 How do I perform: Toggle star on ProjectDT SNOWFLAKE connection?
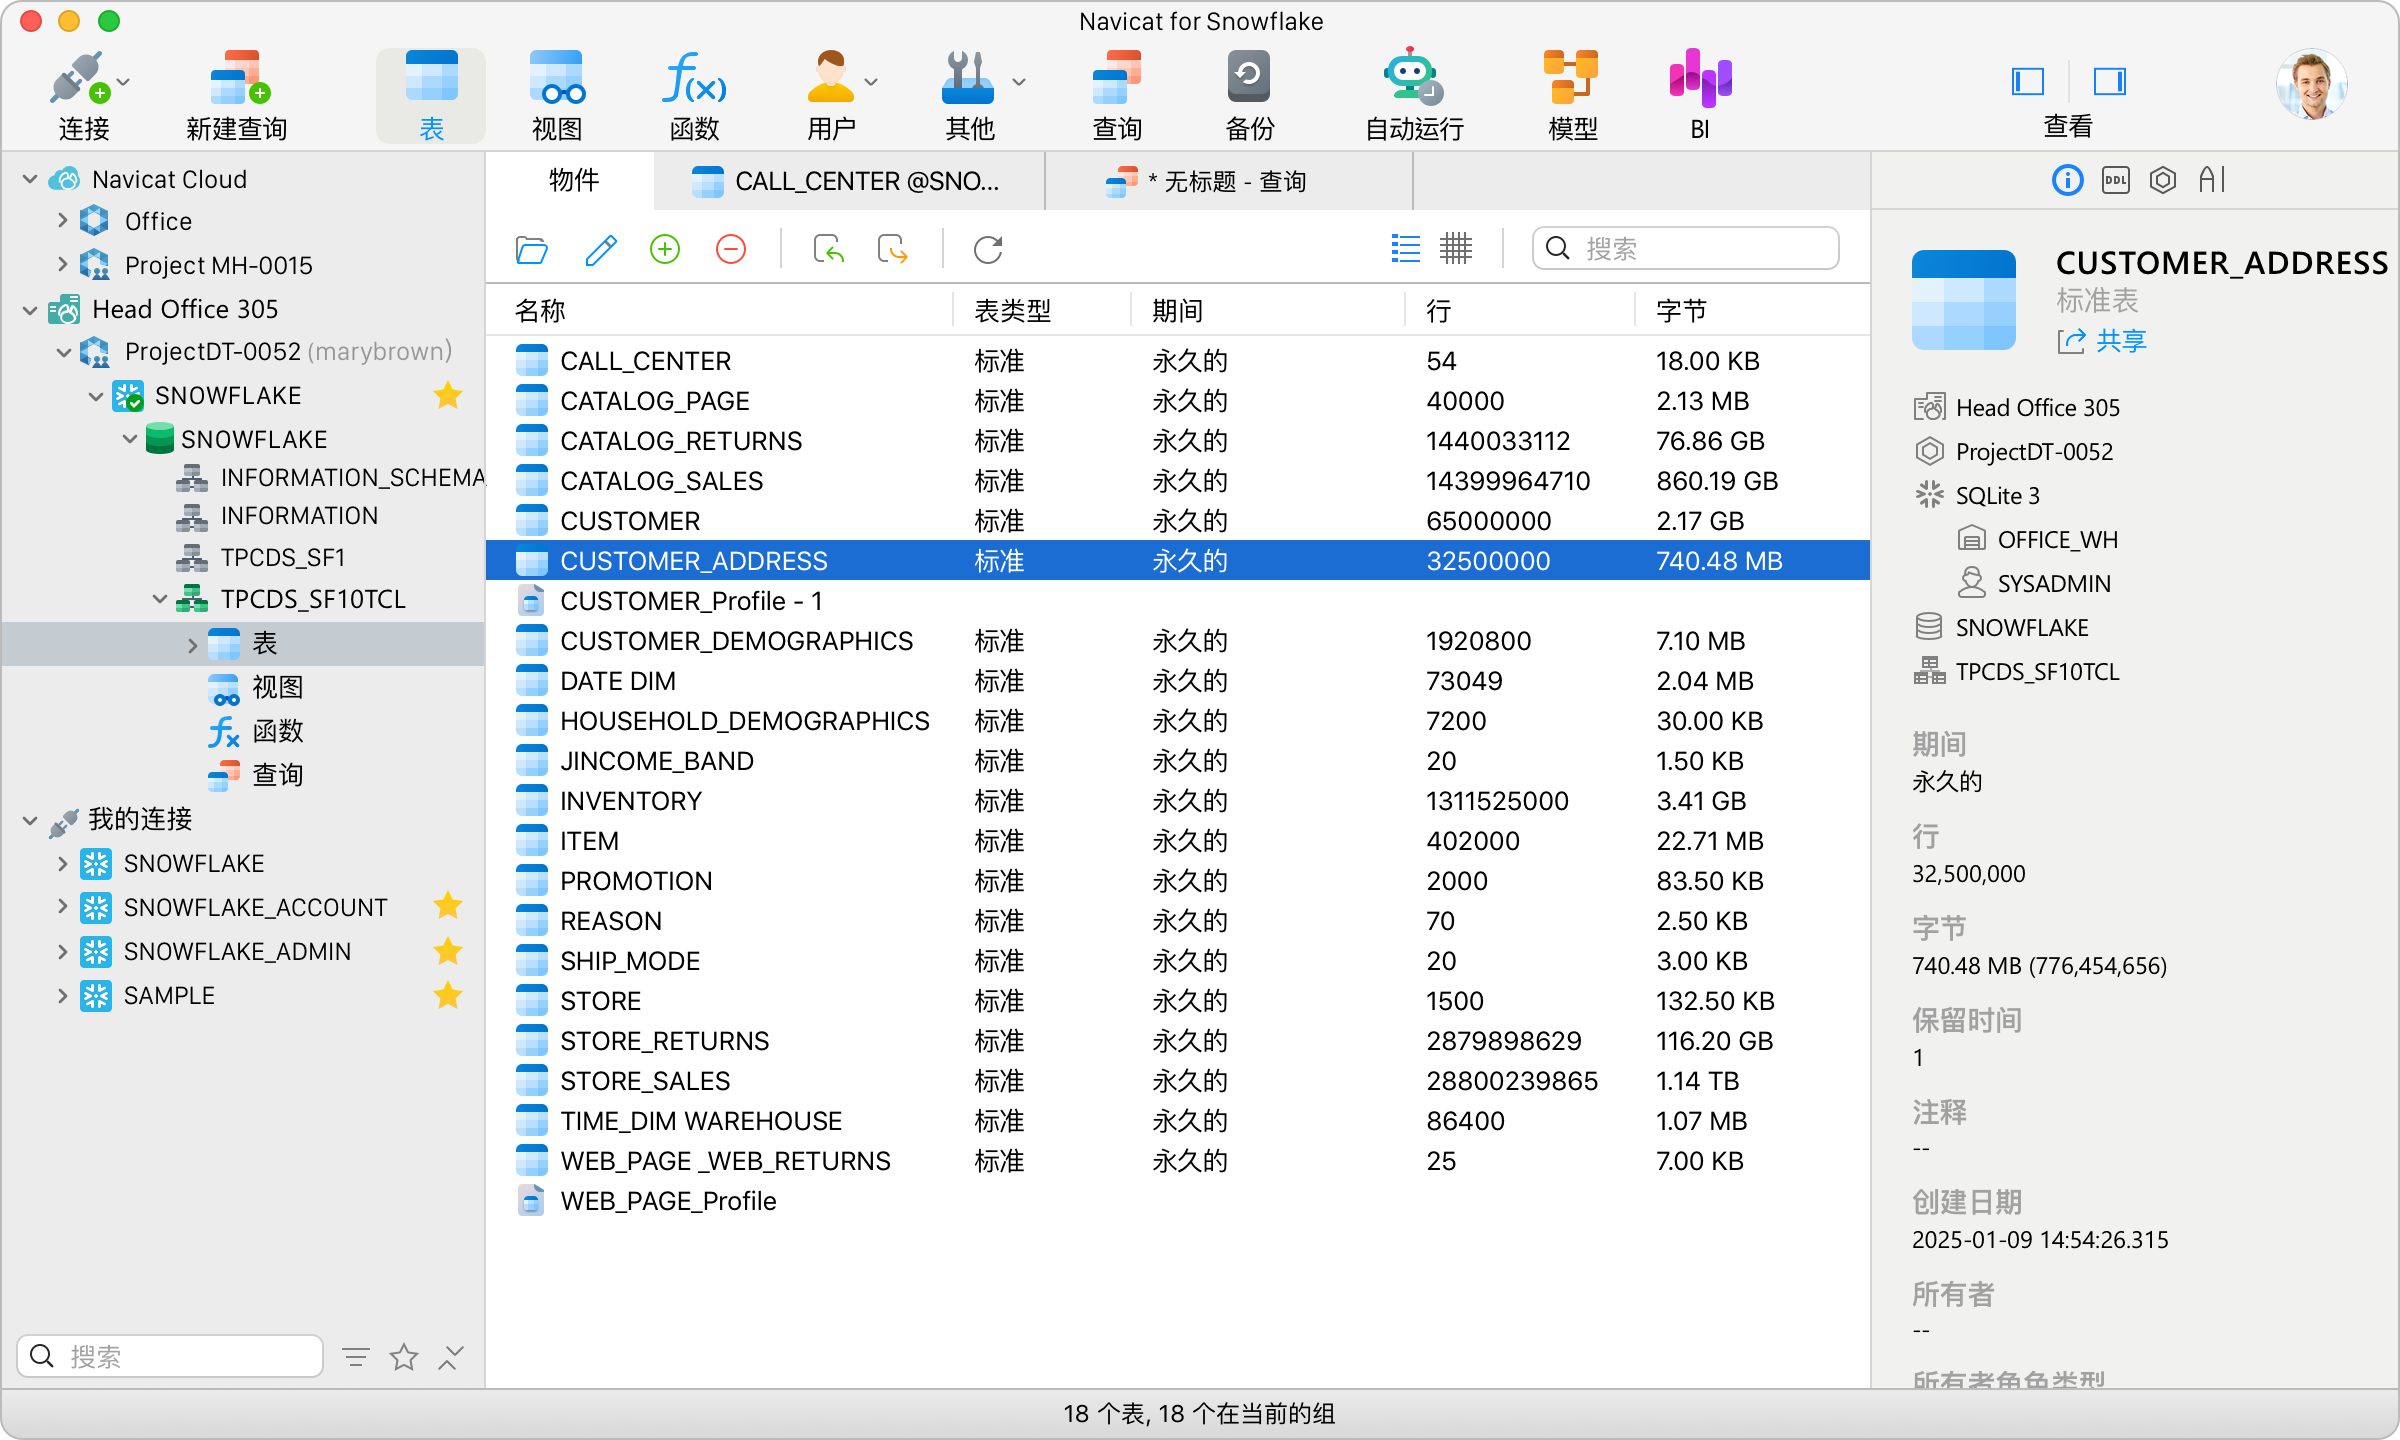pyautogui.click(x=448, y=395)
